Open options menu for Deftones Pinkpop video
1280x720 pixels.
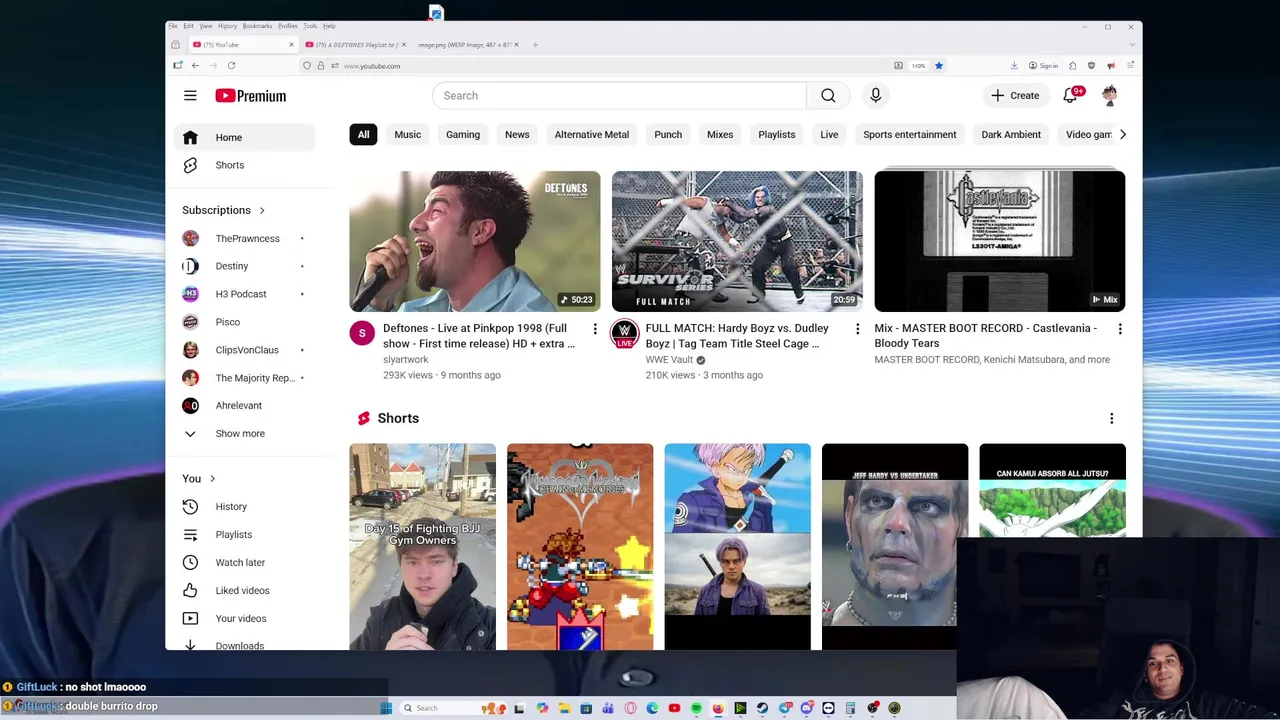coord(595,329)
